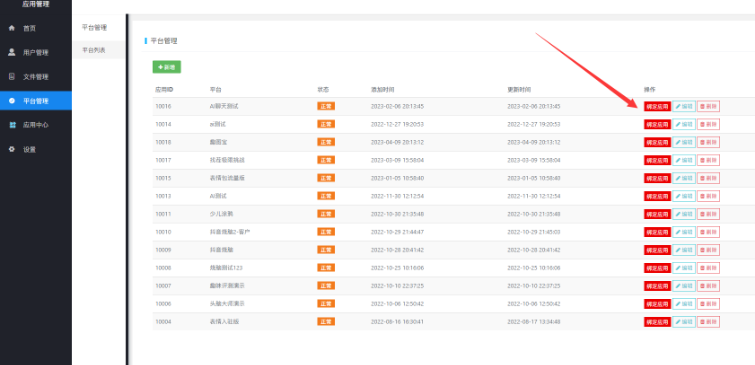Delete app 10013 with the trash button

tap(708, 196)
